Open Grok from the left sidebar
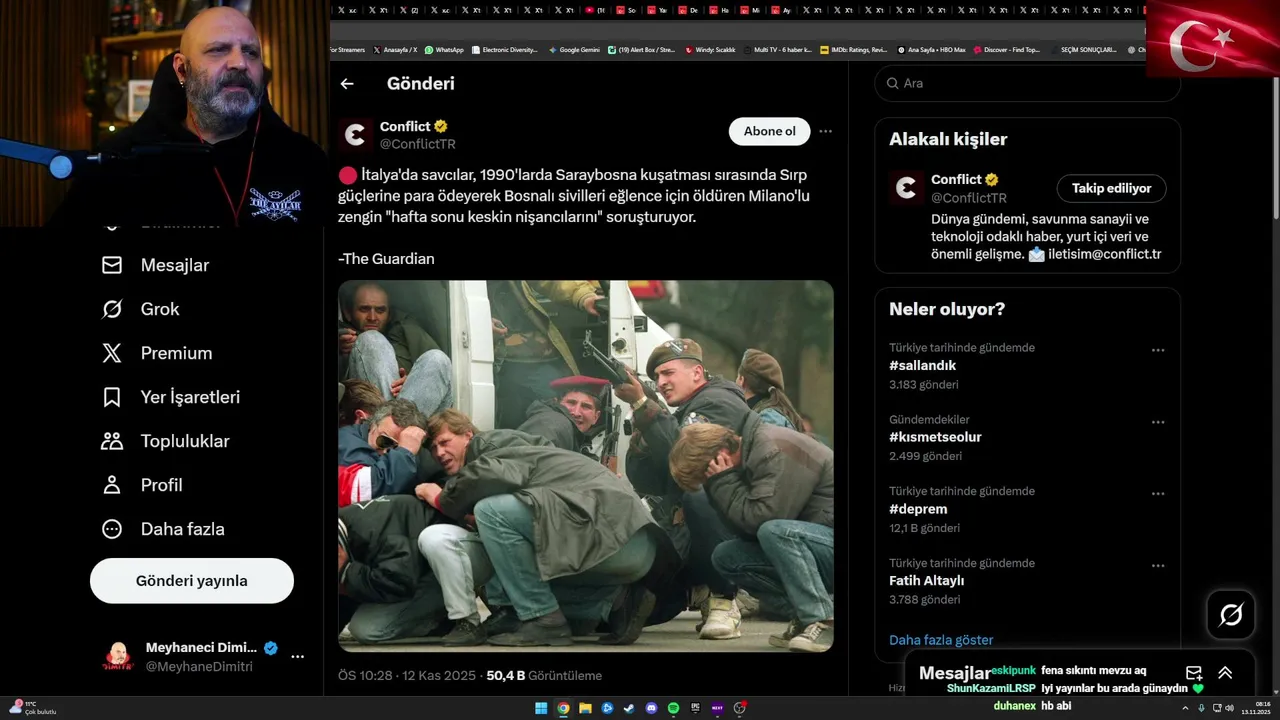 (140, 309)
